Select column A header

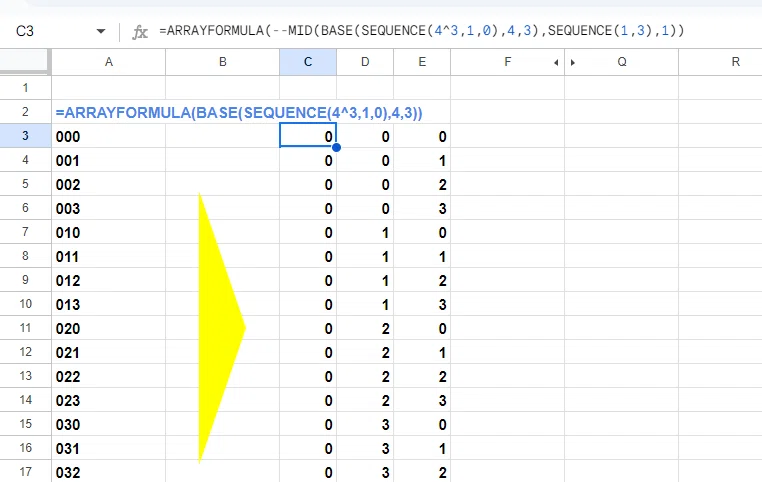click(x=108, y=62)
